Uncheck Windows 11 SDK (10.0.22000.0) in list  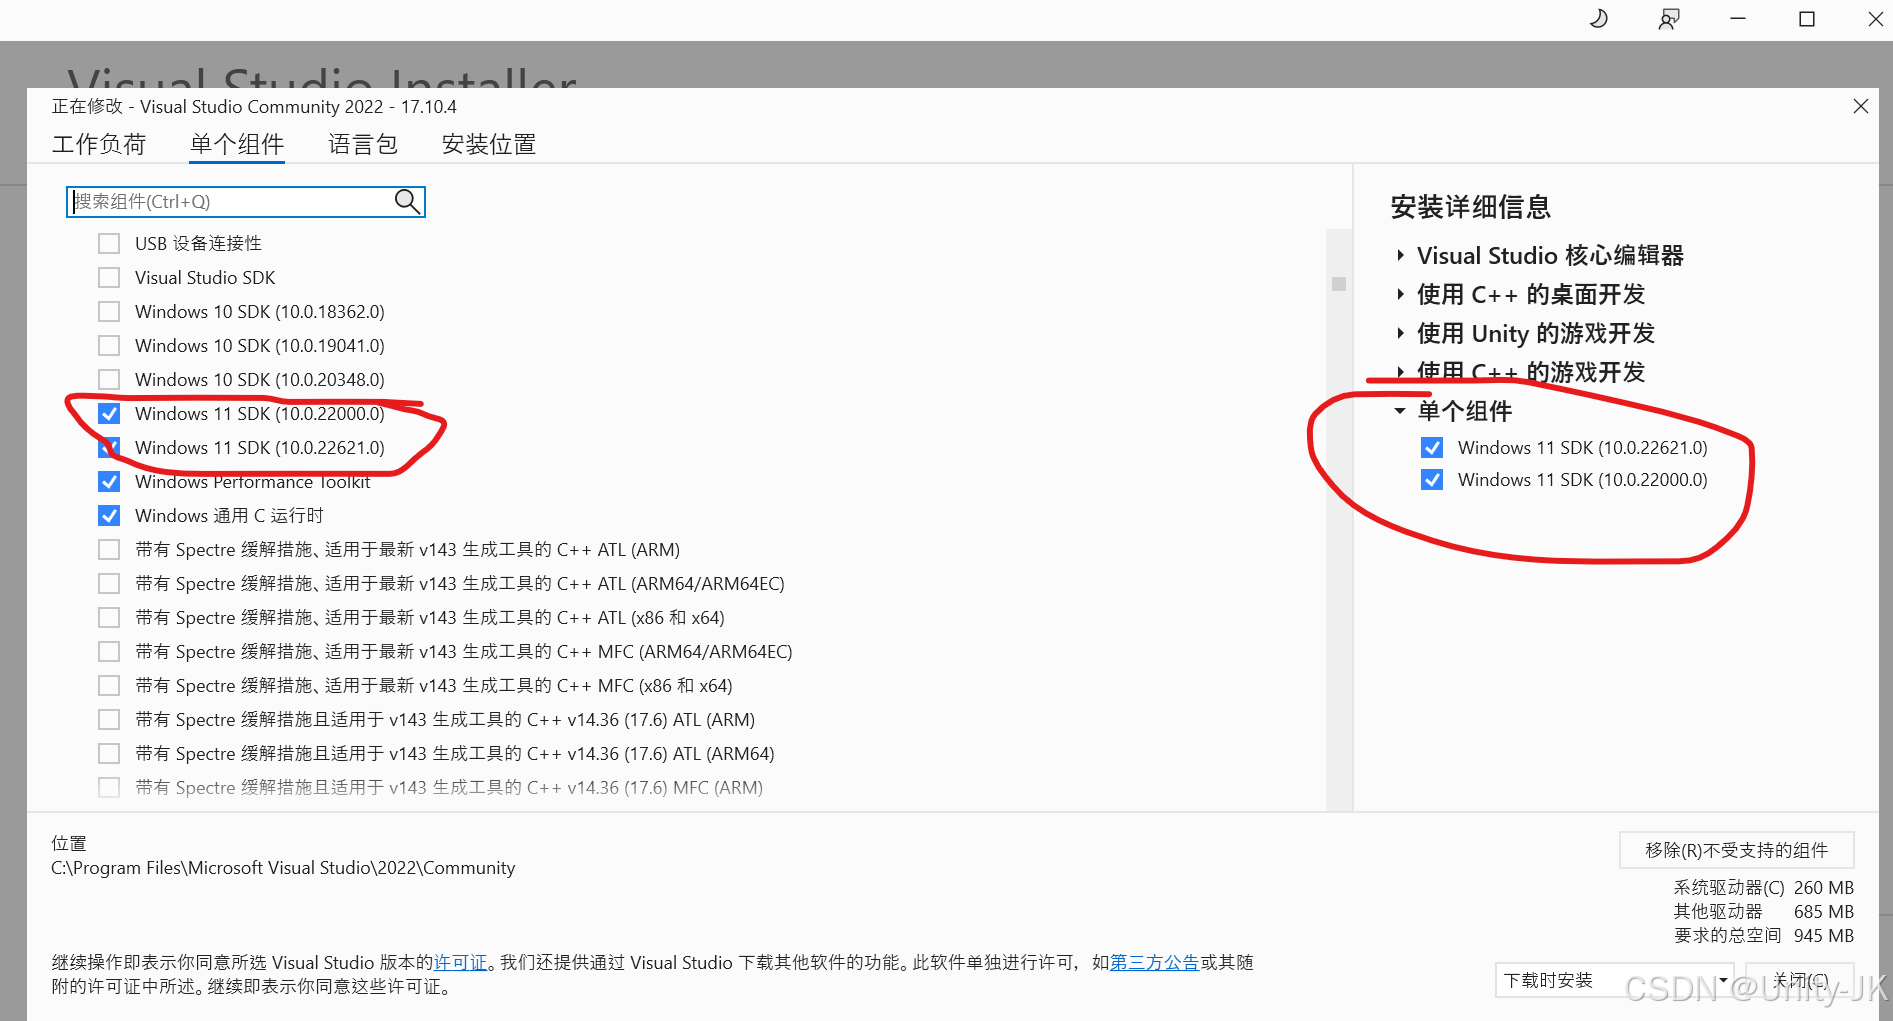point(109,413)
